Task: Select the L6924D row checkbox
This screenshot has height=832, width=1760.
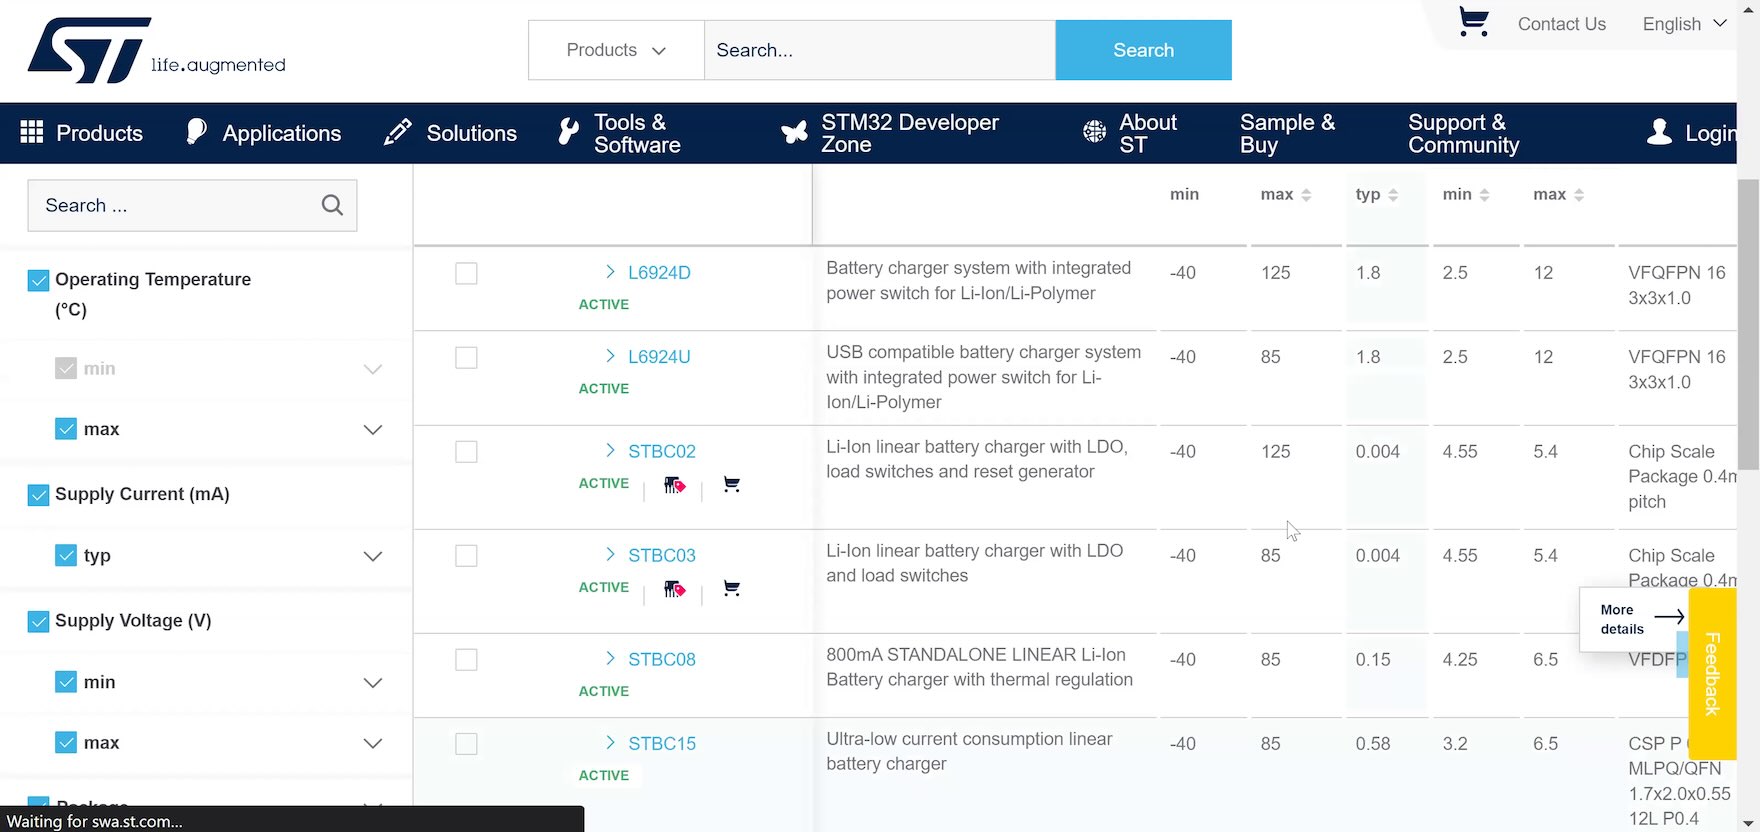Action: 466,273
